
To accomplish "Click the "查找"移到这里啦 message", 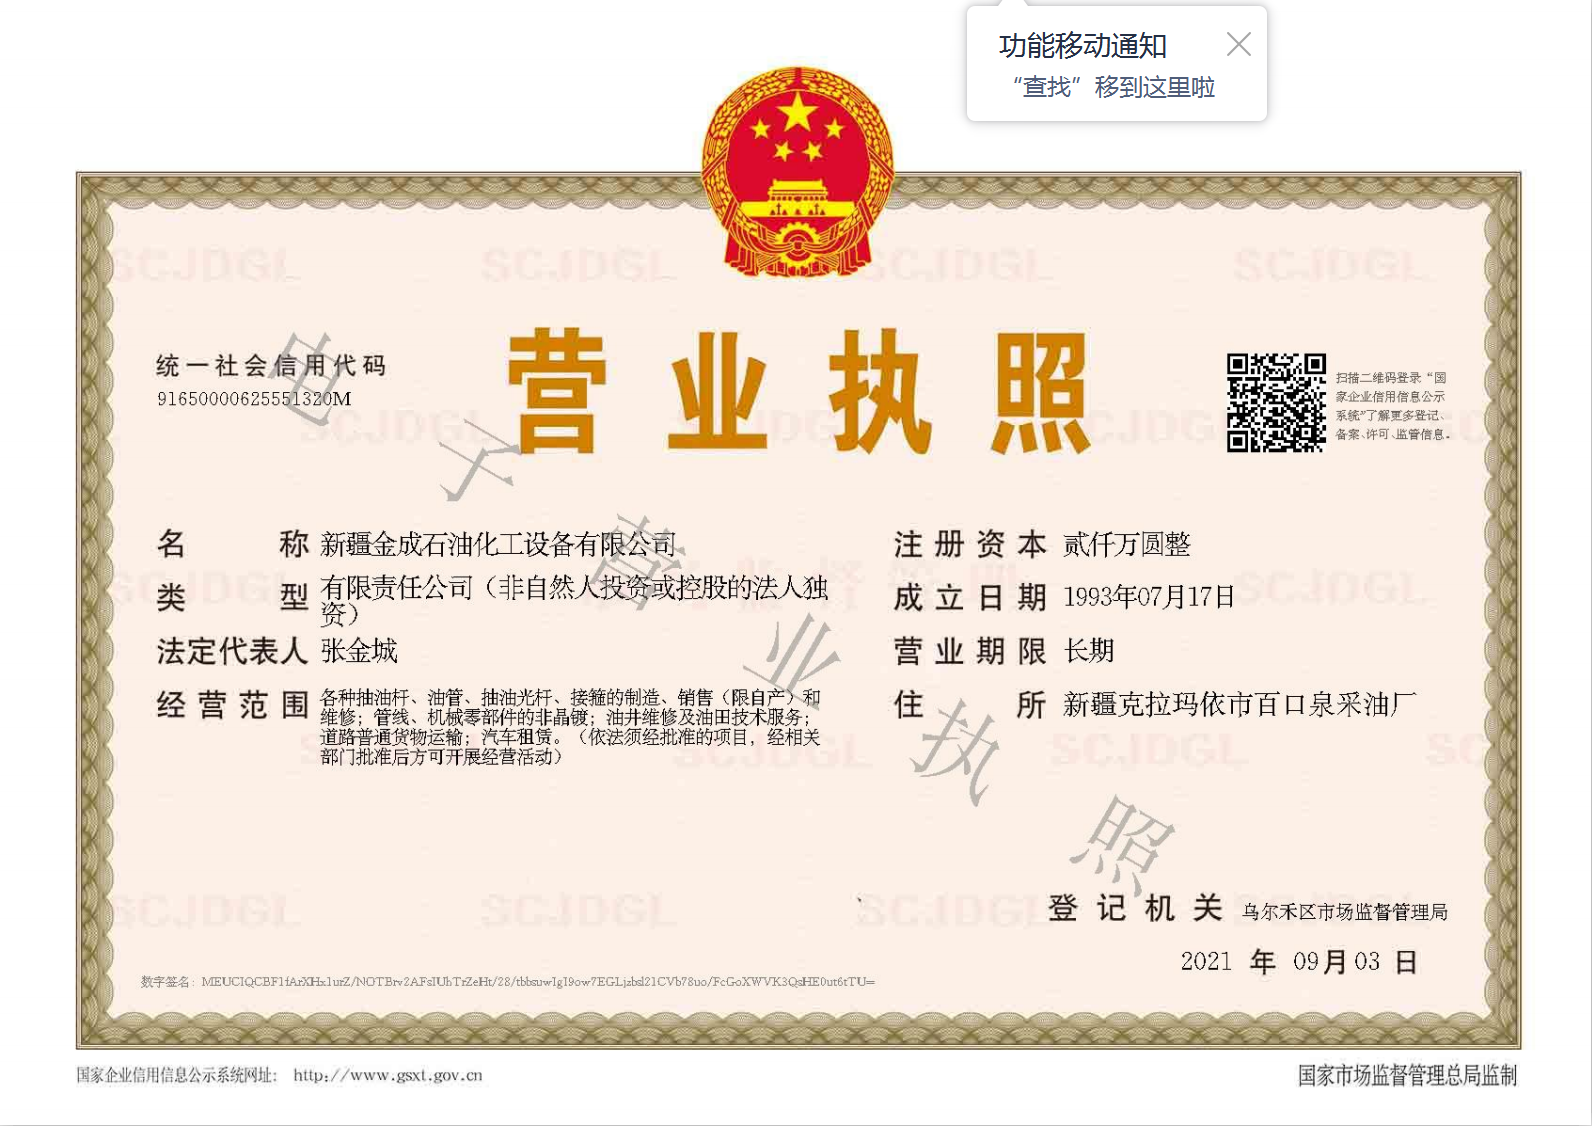I will click(1114, 88).
